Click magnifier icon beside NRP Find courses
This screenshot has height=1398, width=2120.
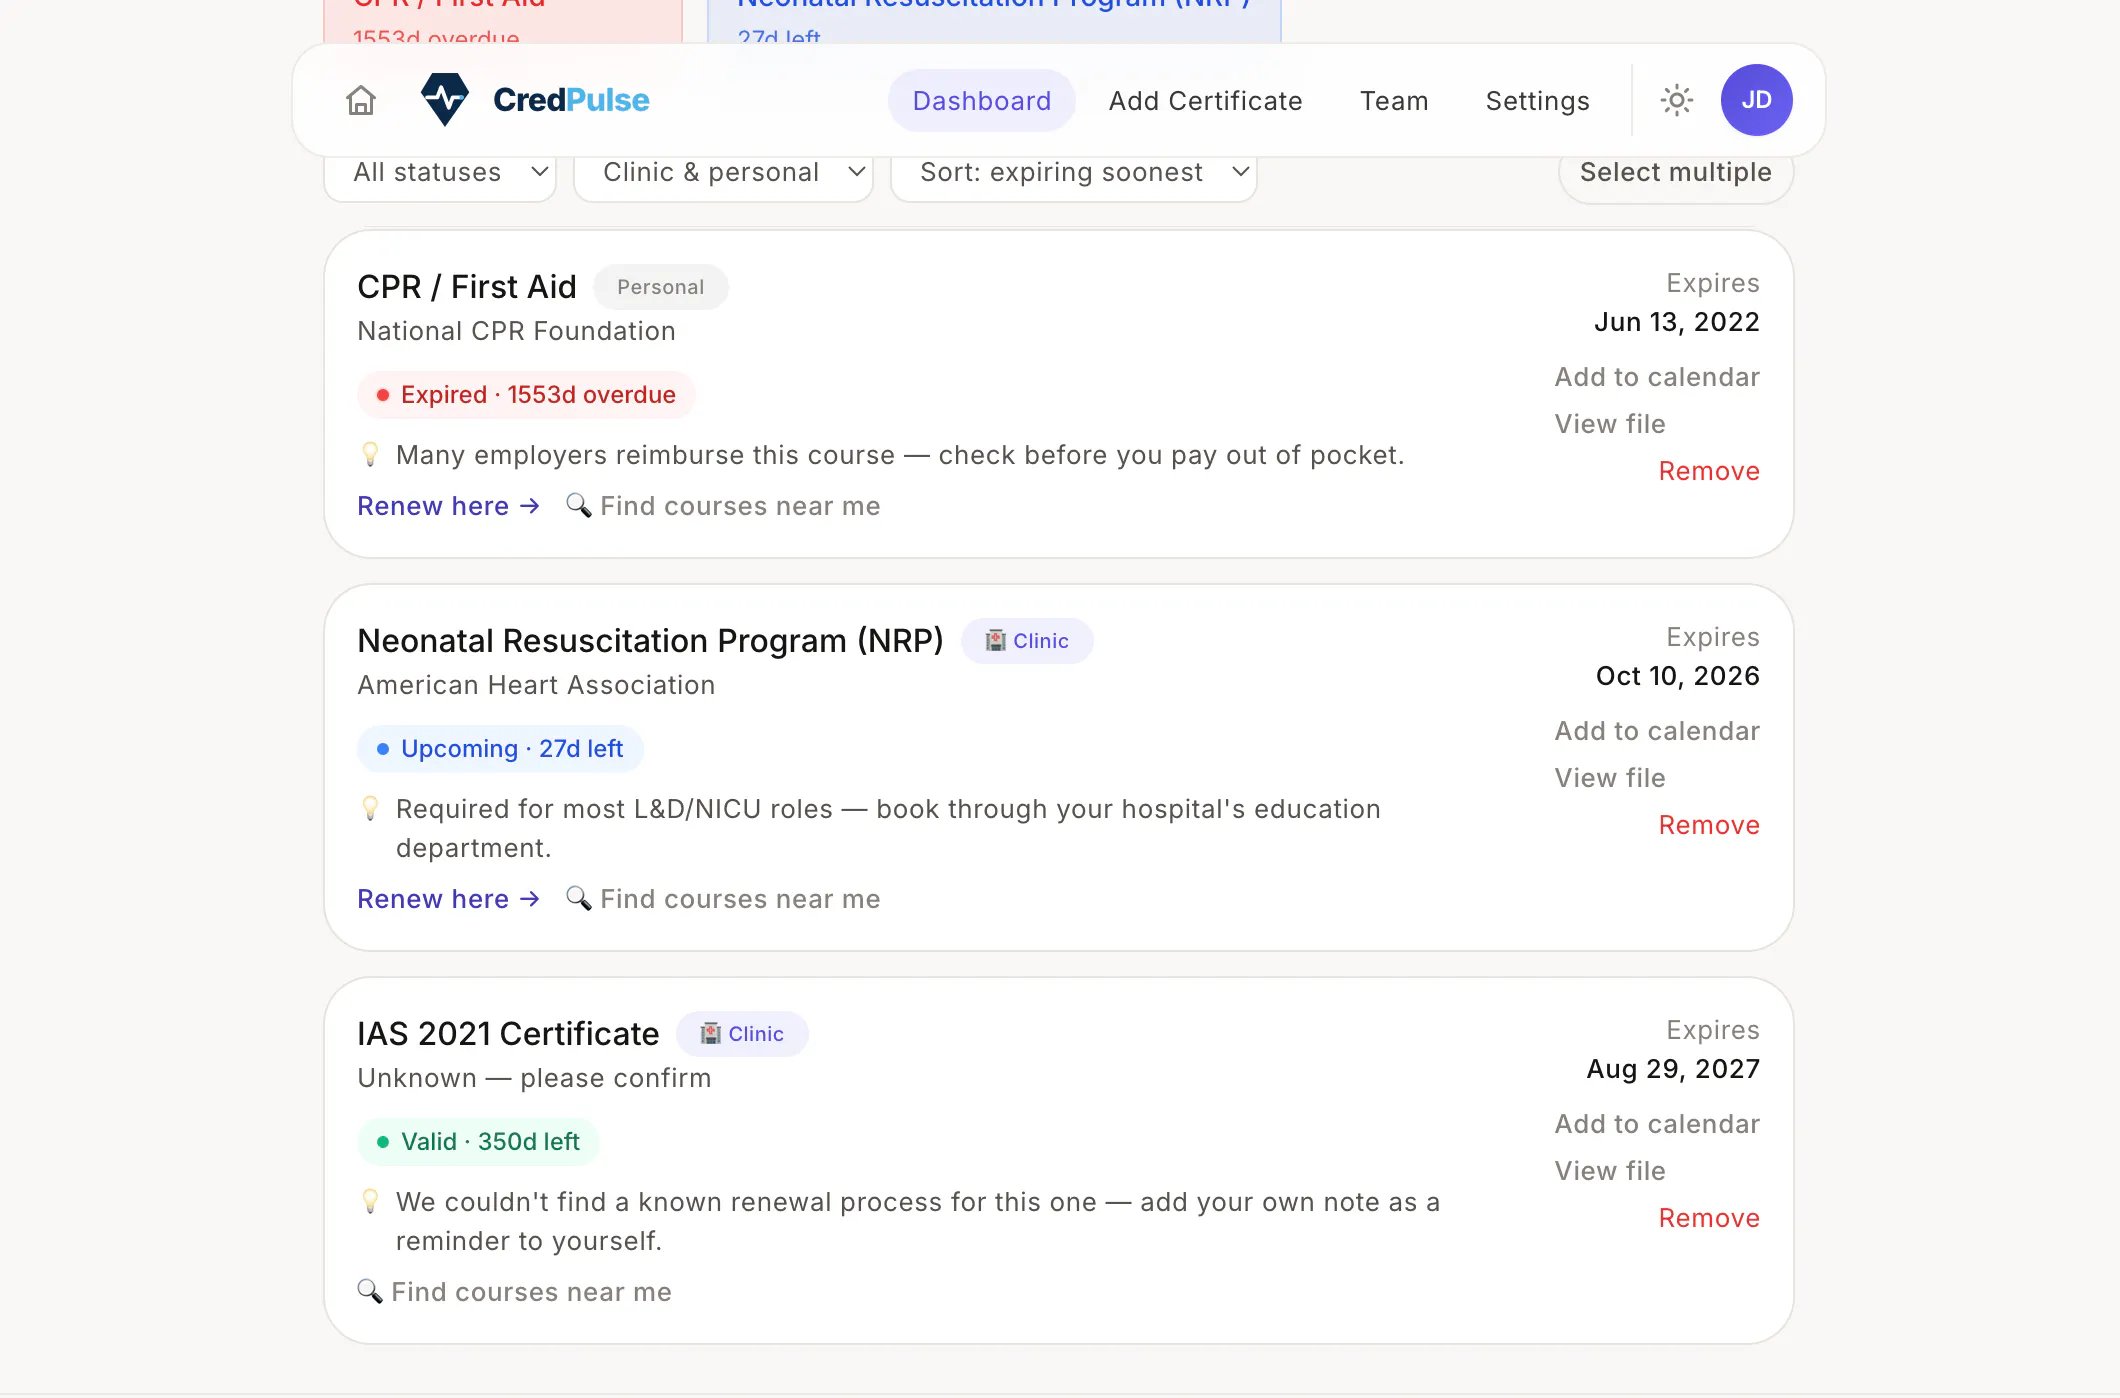(578, 898)
